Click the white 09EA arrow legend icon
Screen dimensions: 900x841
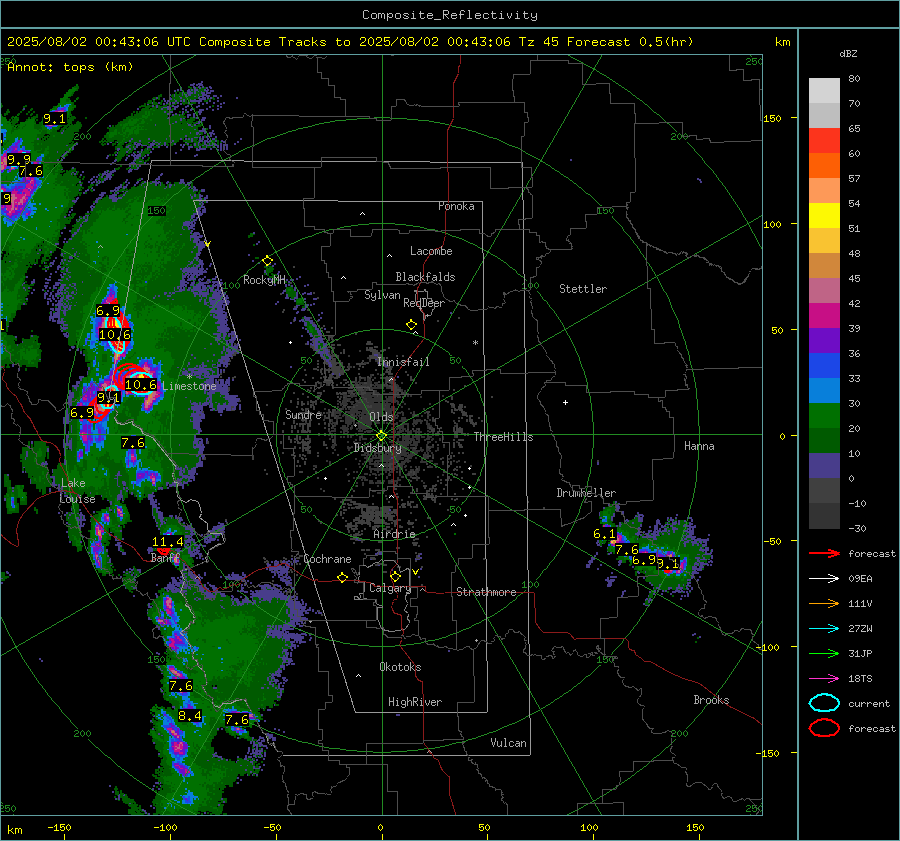pyautogui.click(x=824, y=578)
